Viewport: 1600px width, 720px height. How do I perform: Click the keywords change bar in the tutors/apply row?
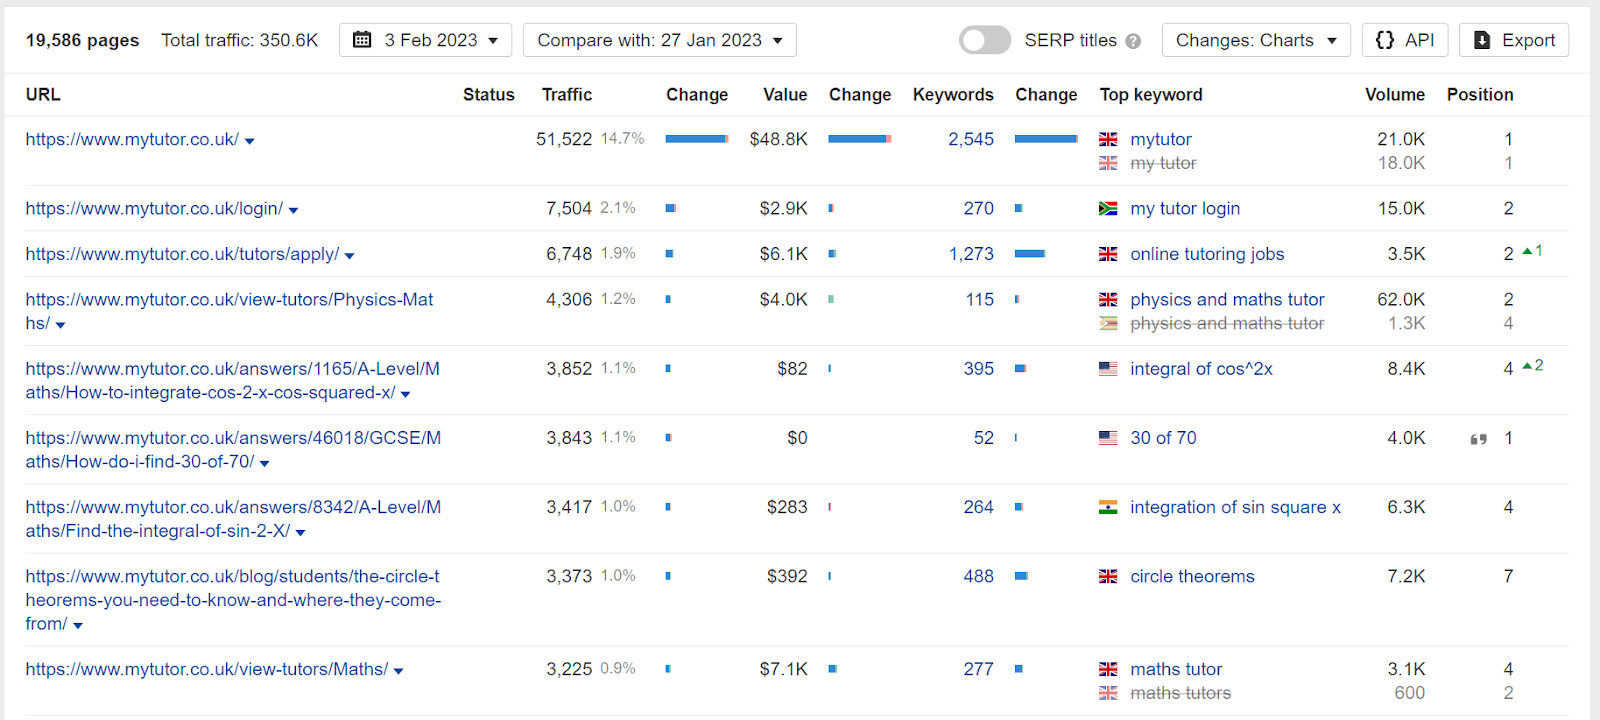click(1030, 254)
